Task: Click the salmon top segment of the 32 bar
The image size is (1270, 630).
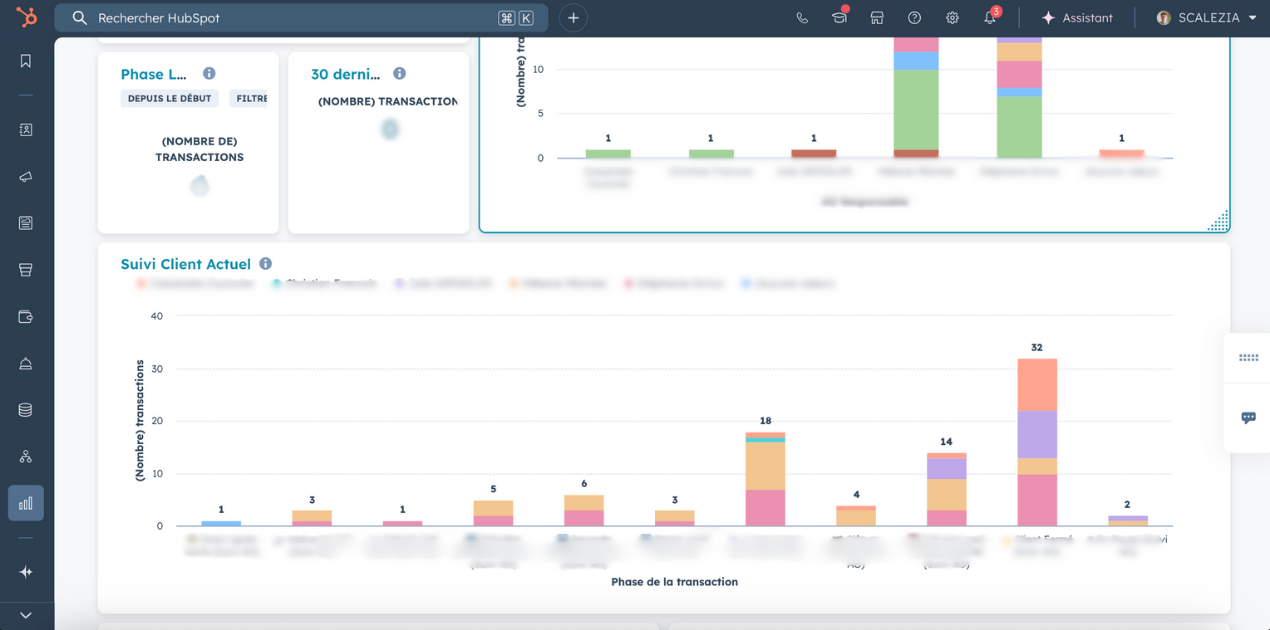Action: click(1037, 385)
